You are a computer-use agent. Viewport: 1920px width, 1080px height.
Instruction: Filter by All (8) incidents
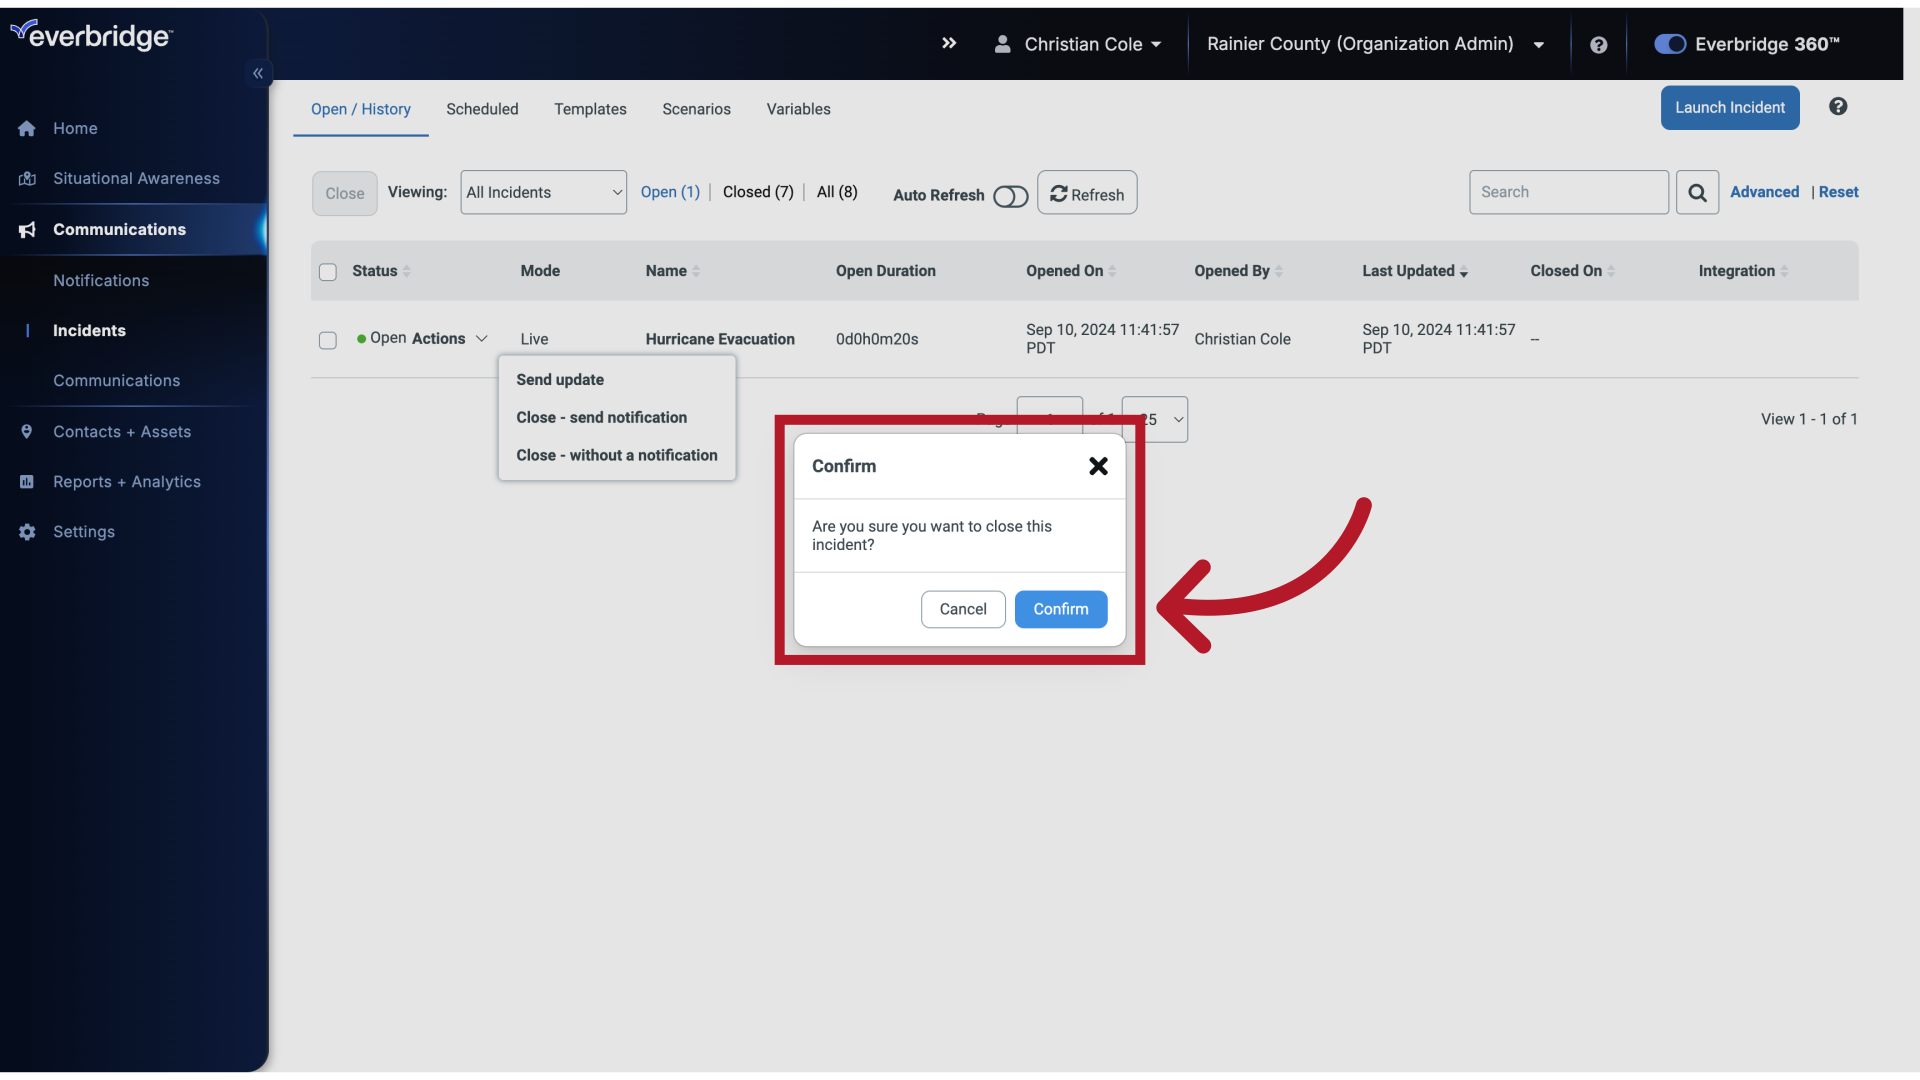click(837, 192)
